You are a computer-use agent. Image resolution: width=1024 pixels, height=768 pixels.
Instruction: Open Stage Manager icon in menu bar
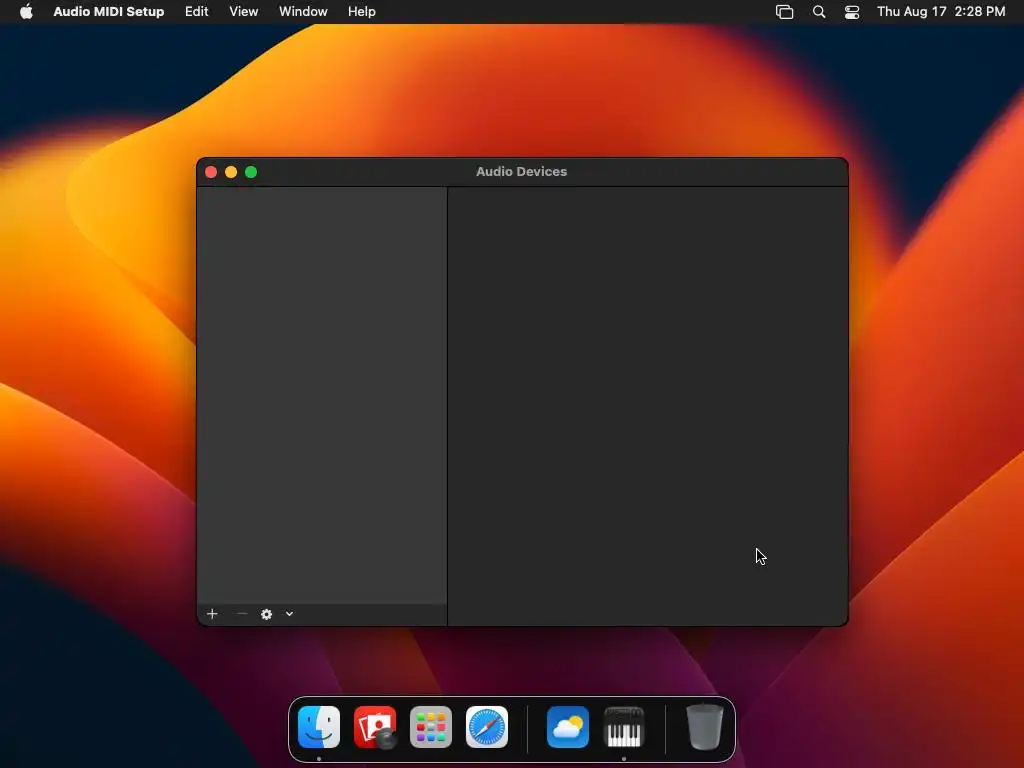(784, 11)
